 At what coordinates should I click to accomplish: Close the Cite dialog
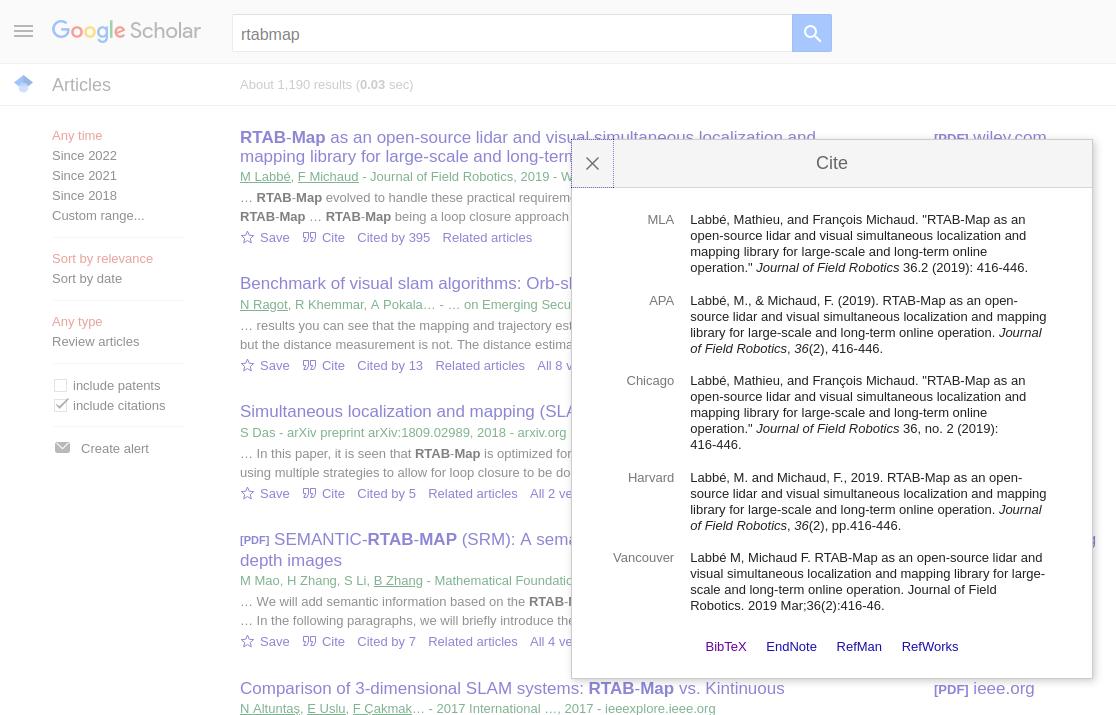click(x=592, y=163)
